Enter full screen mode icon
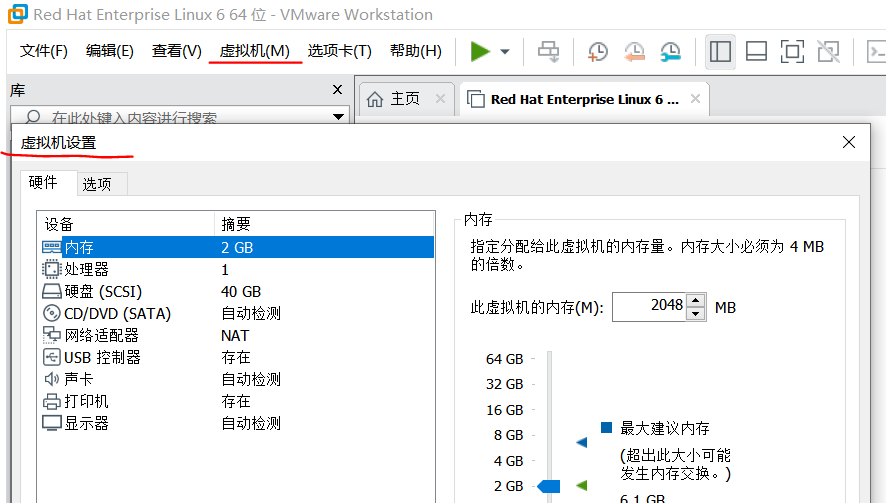The image size is (886, 503). [x=792, y=51]
